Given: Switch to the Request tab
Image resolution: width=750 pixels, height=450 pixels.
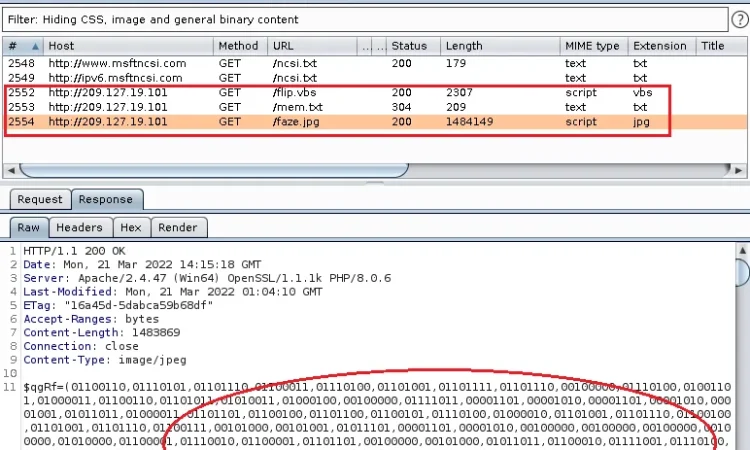Looking at the screenshot, I should [x=40, y=199].
